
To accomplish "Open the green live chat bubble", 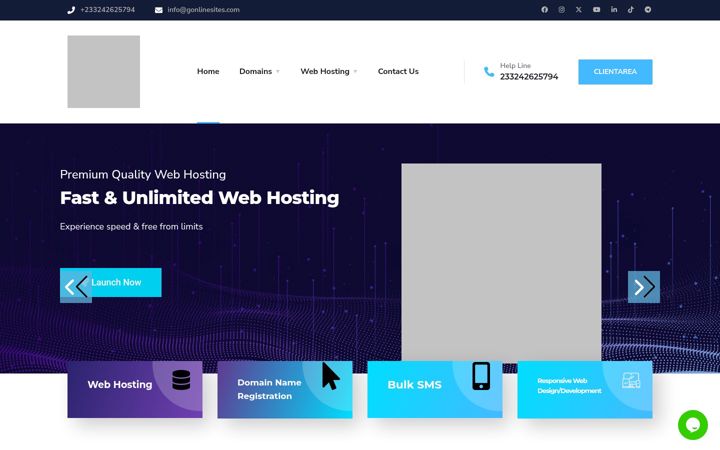I will pyautogui.click(x=692, y=425).
